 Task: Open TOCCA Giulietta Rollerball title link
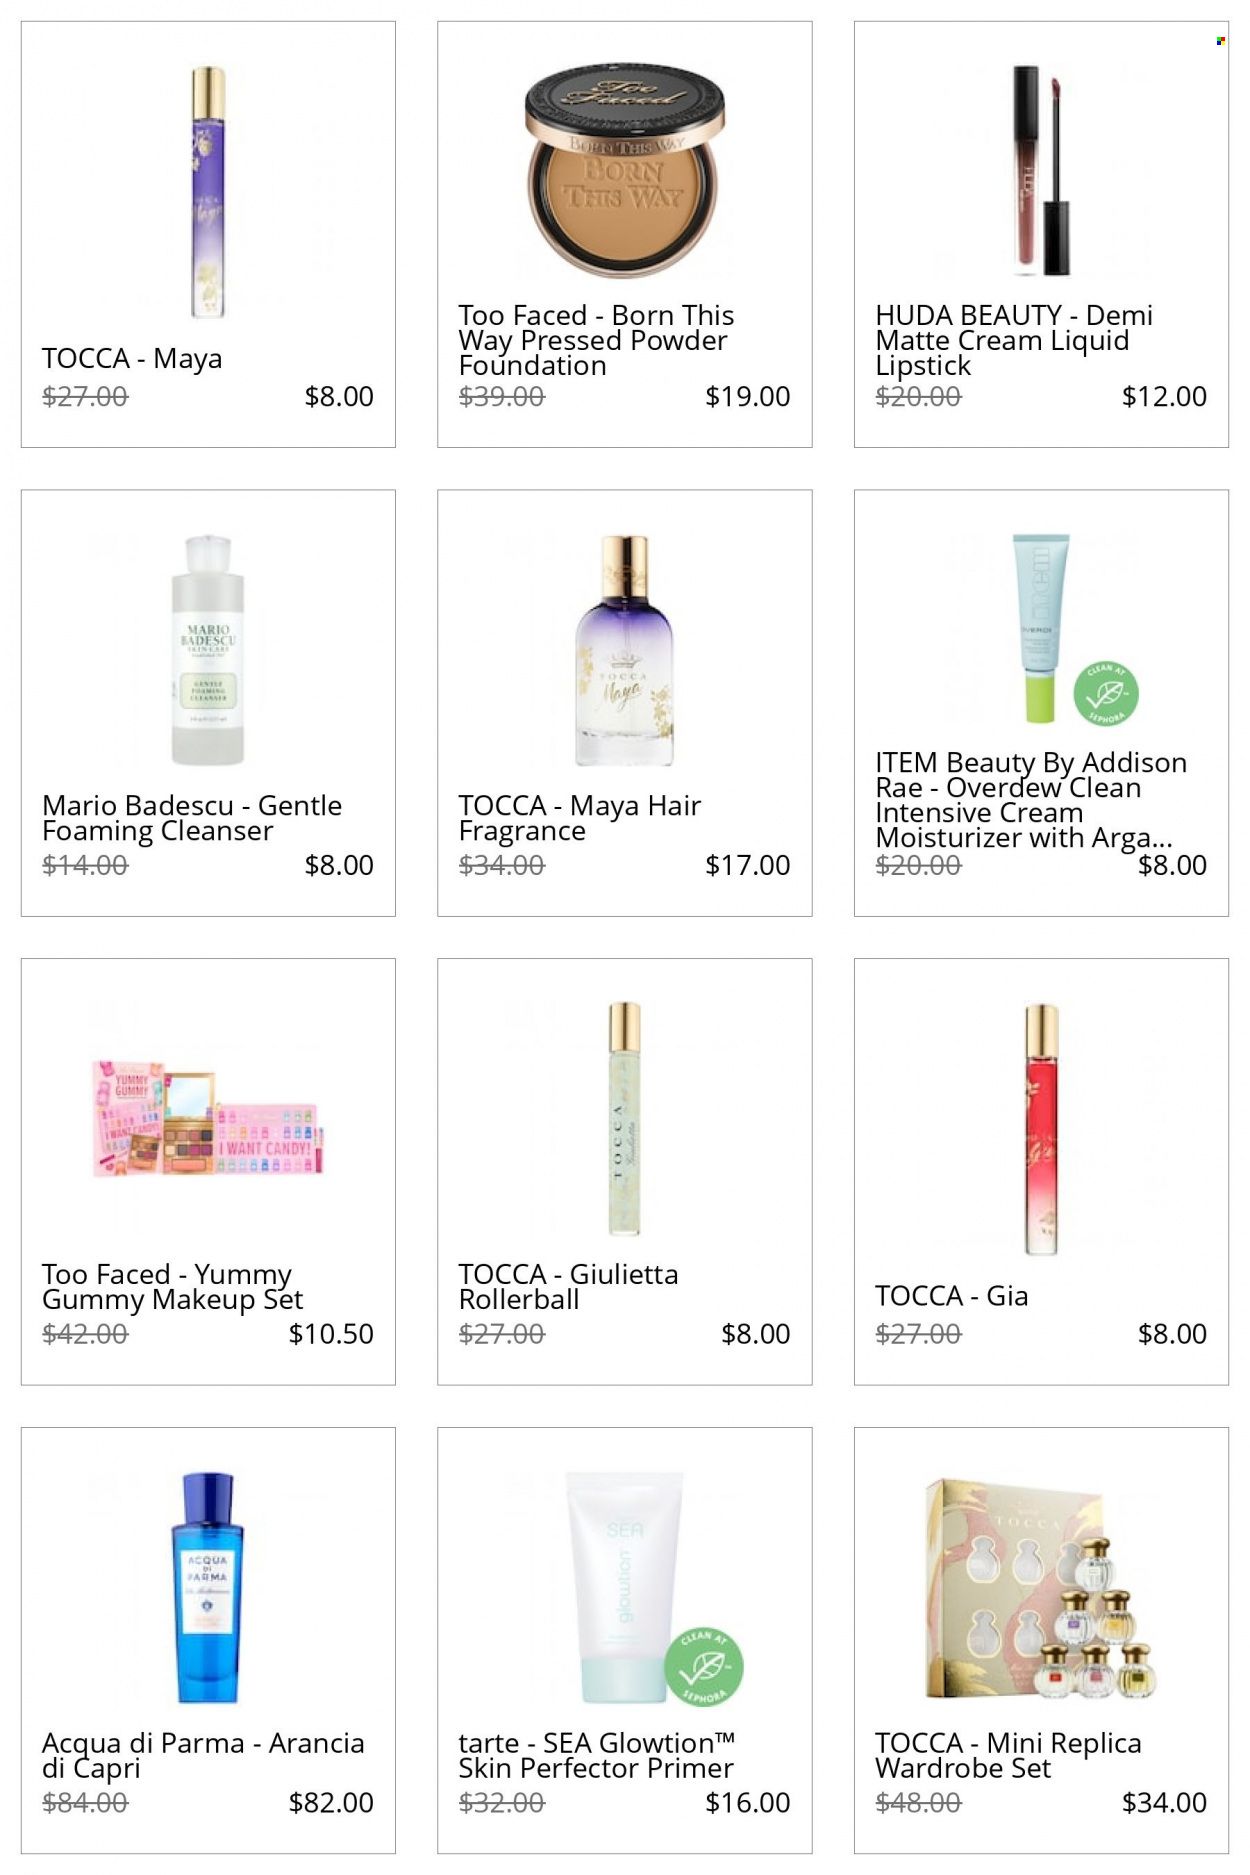click(x=568, y=1287)
